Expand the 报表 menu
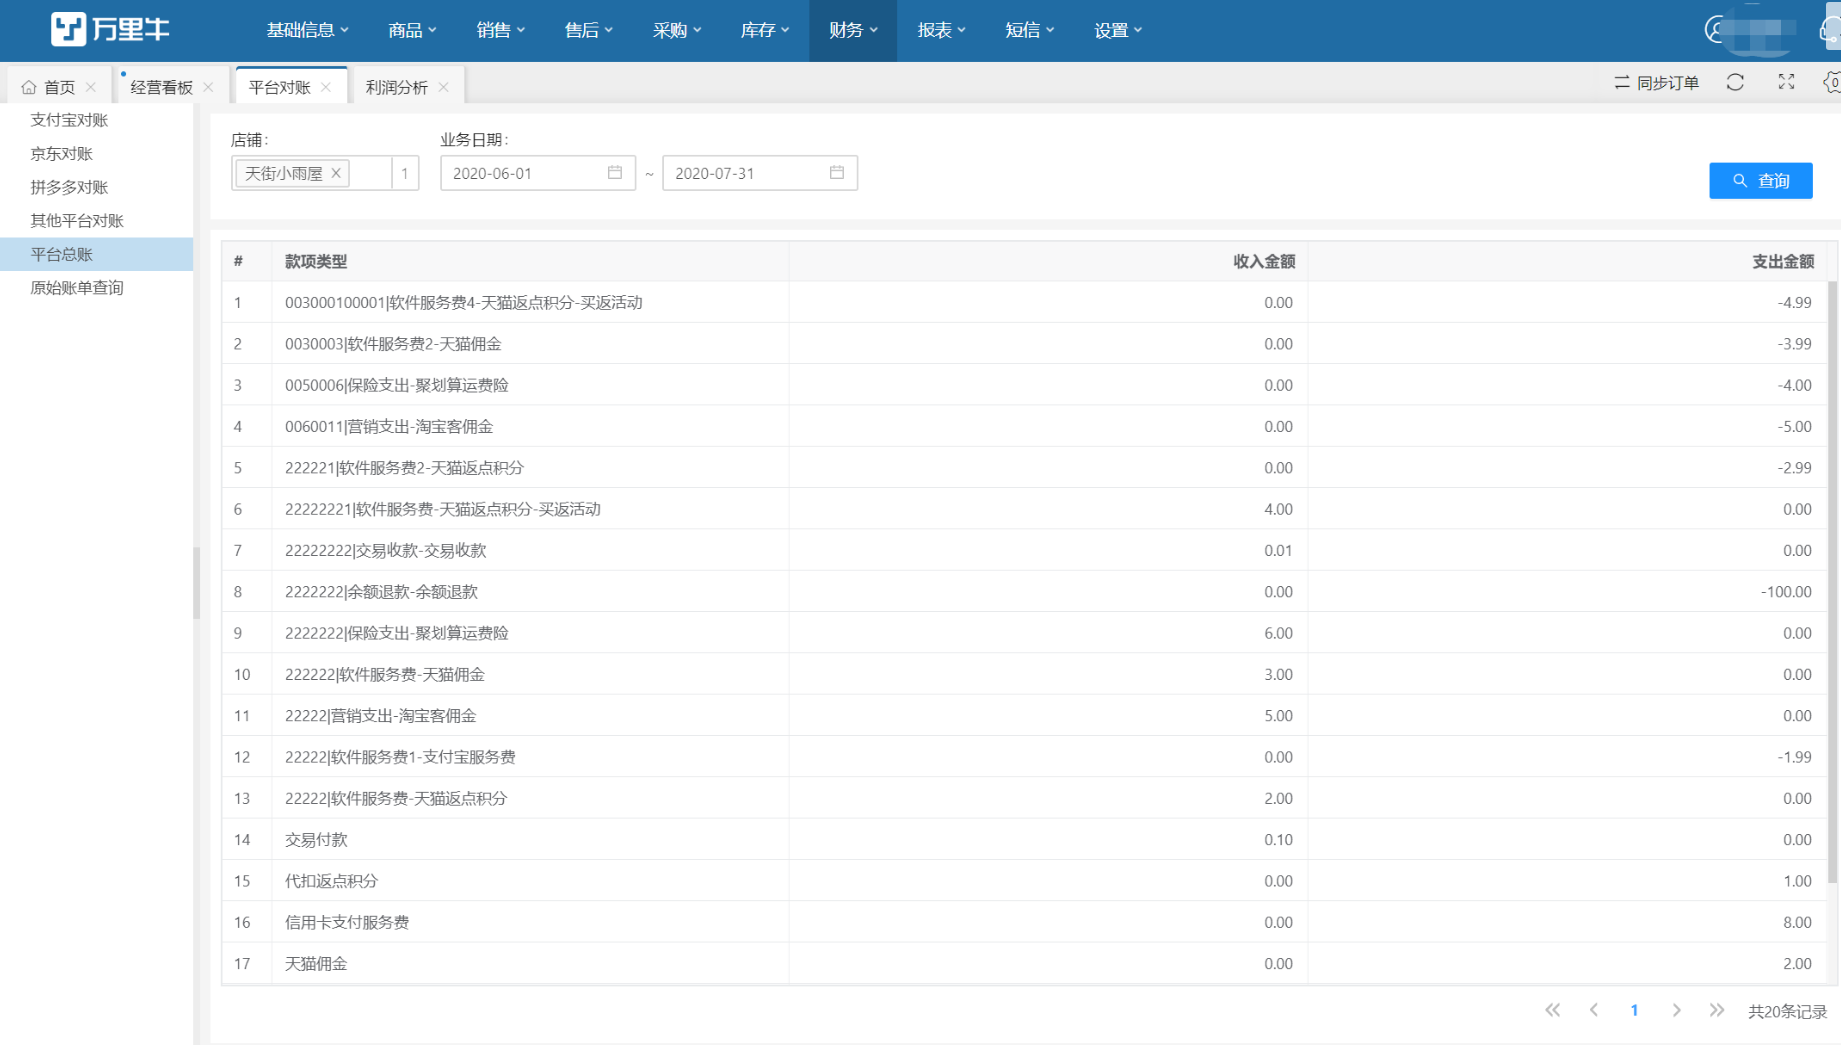This screenshot has height=1045, width=1841. 941,30
